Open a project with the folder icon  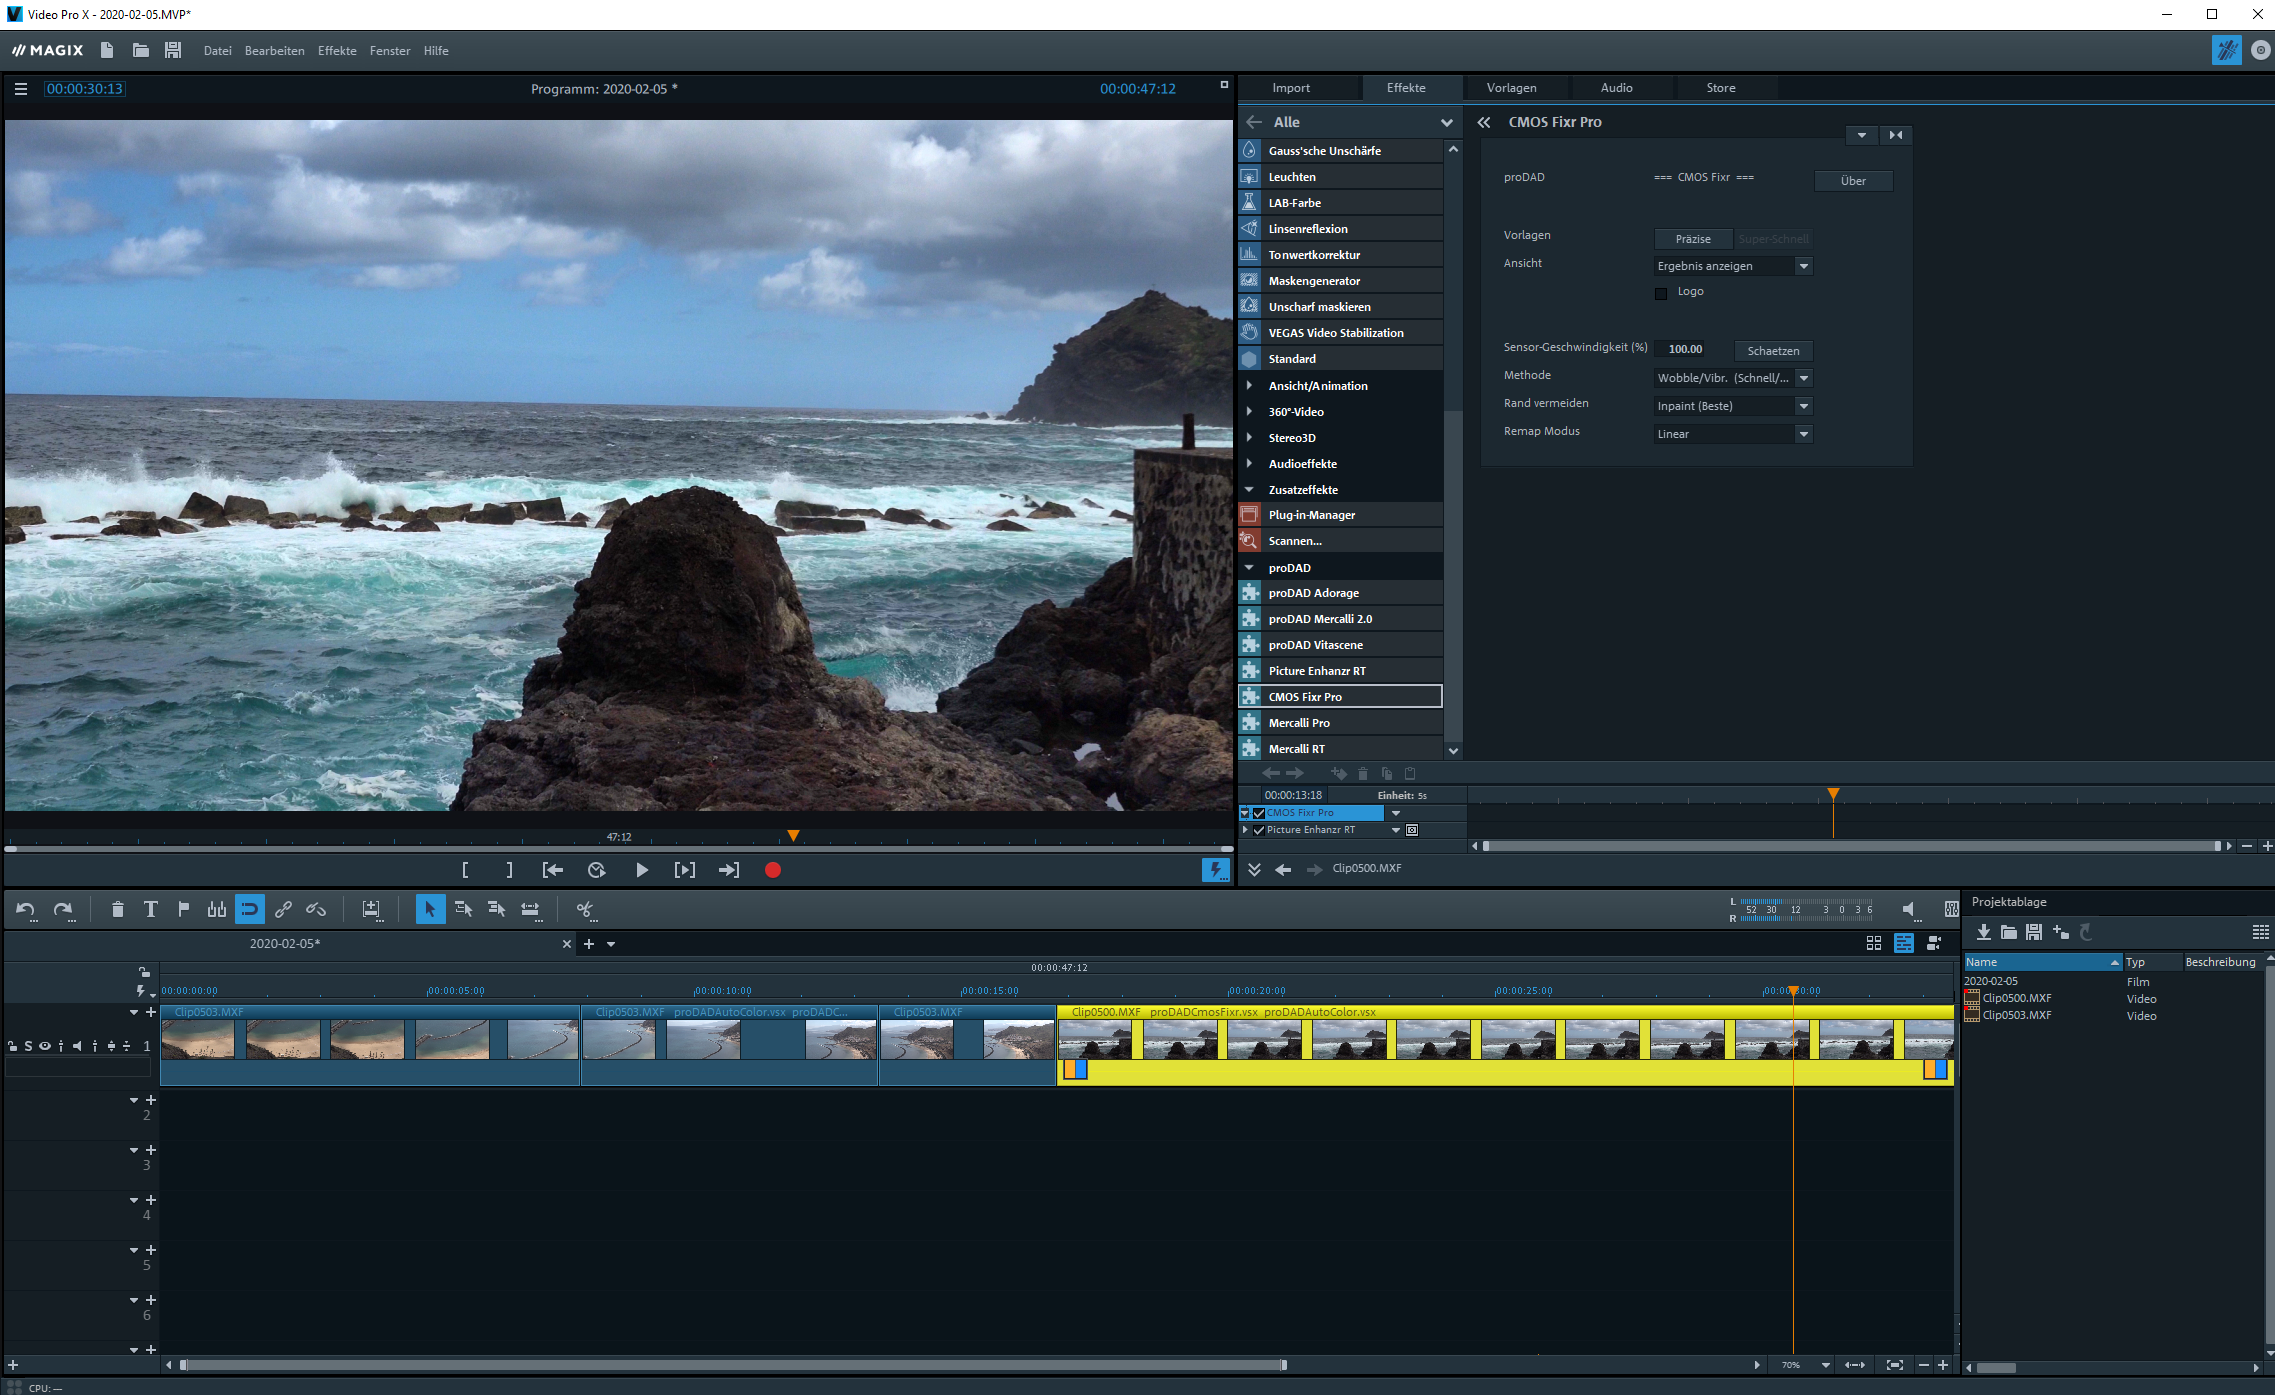140,50
